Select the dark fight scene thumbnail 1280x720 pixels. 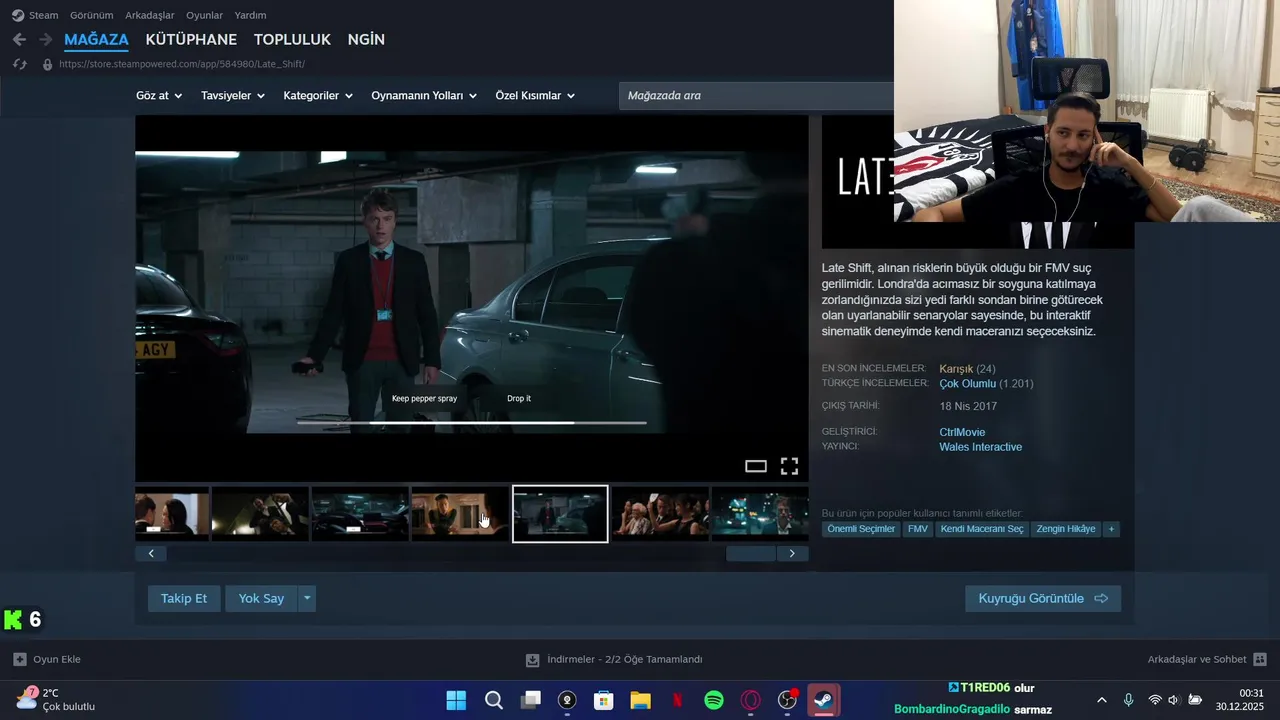260,514
